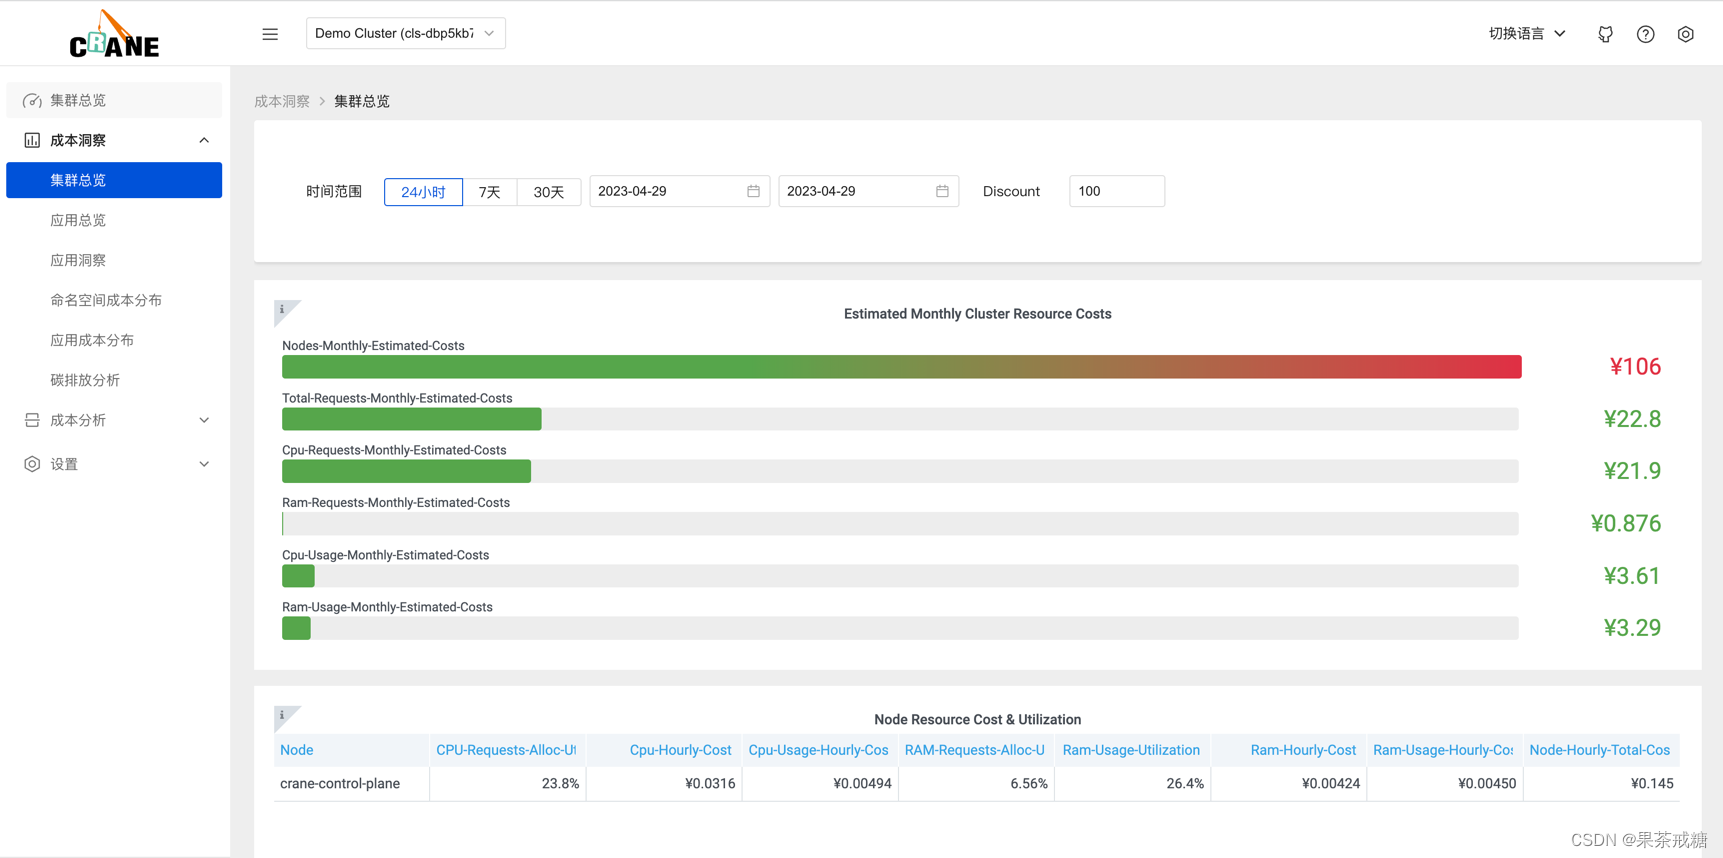Select the highlighted 集群总览 submenu item
The image size is (1723, 858).
(x=114, y=180)
